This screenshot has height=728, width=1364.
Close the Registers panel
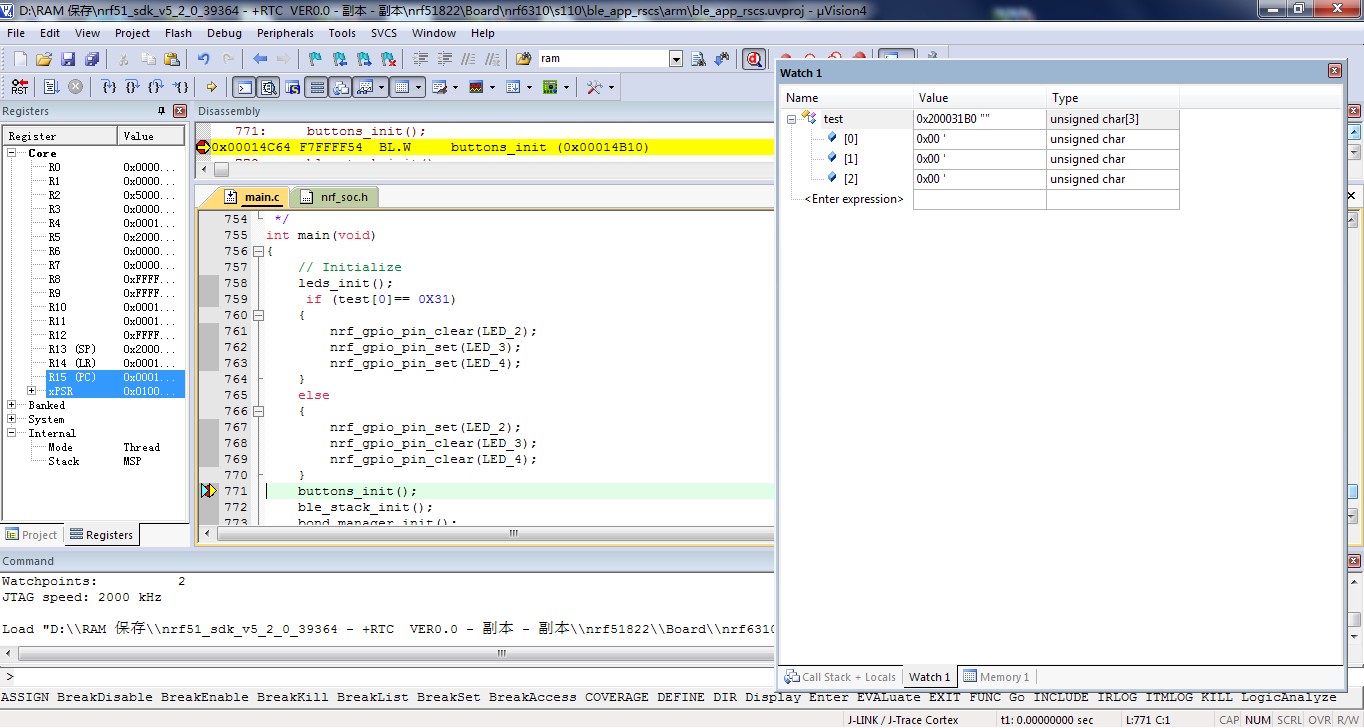[x=180, y=111]
